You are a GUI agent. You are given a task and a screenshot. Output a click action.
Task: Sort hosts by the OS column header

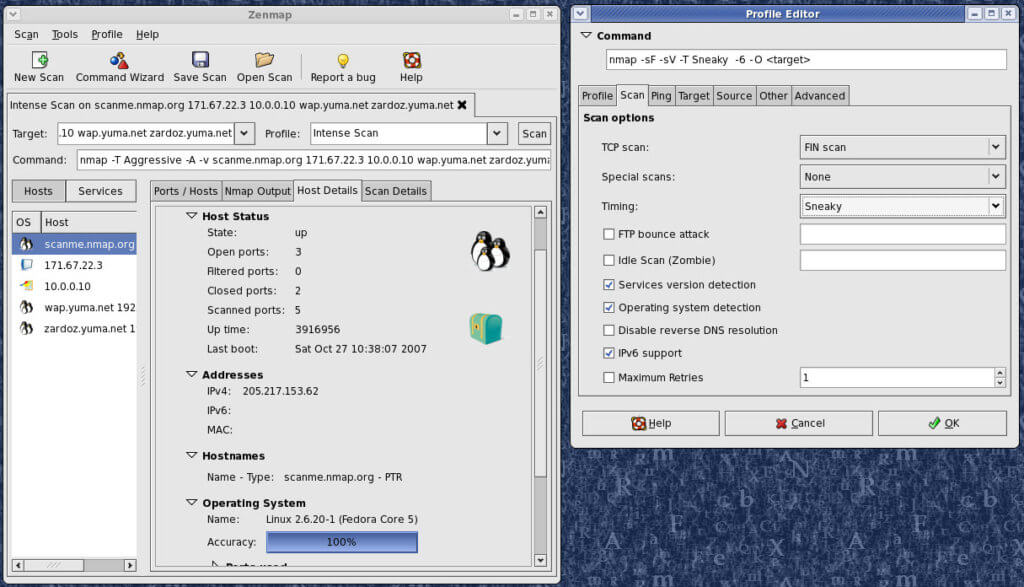click(x=26, y=222)
